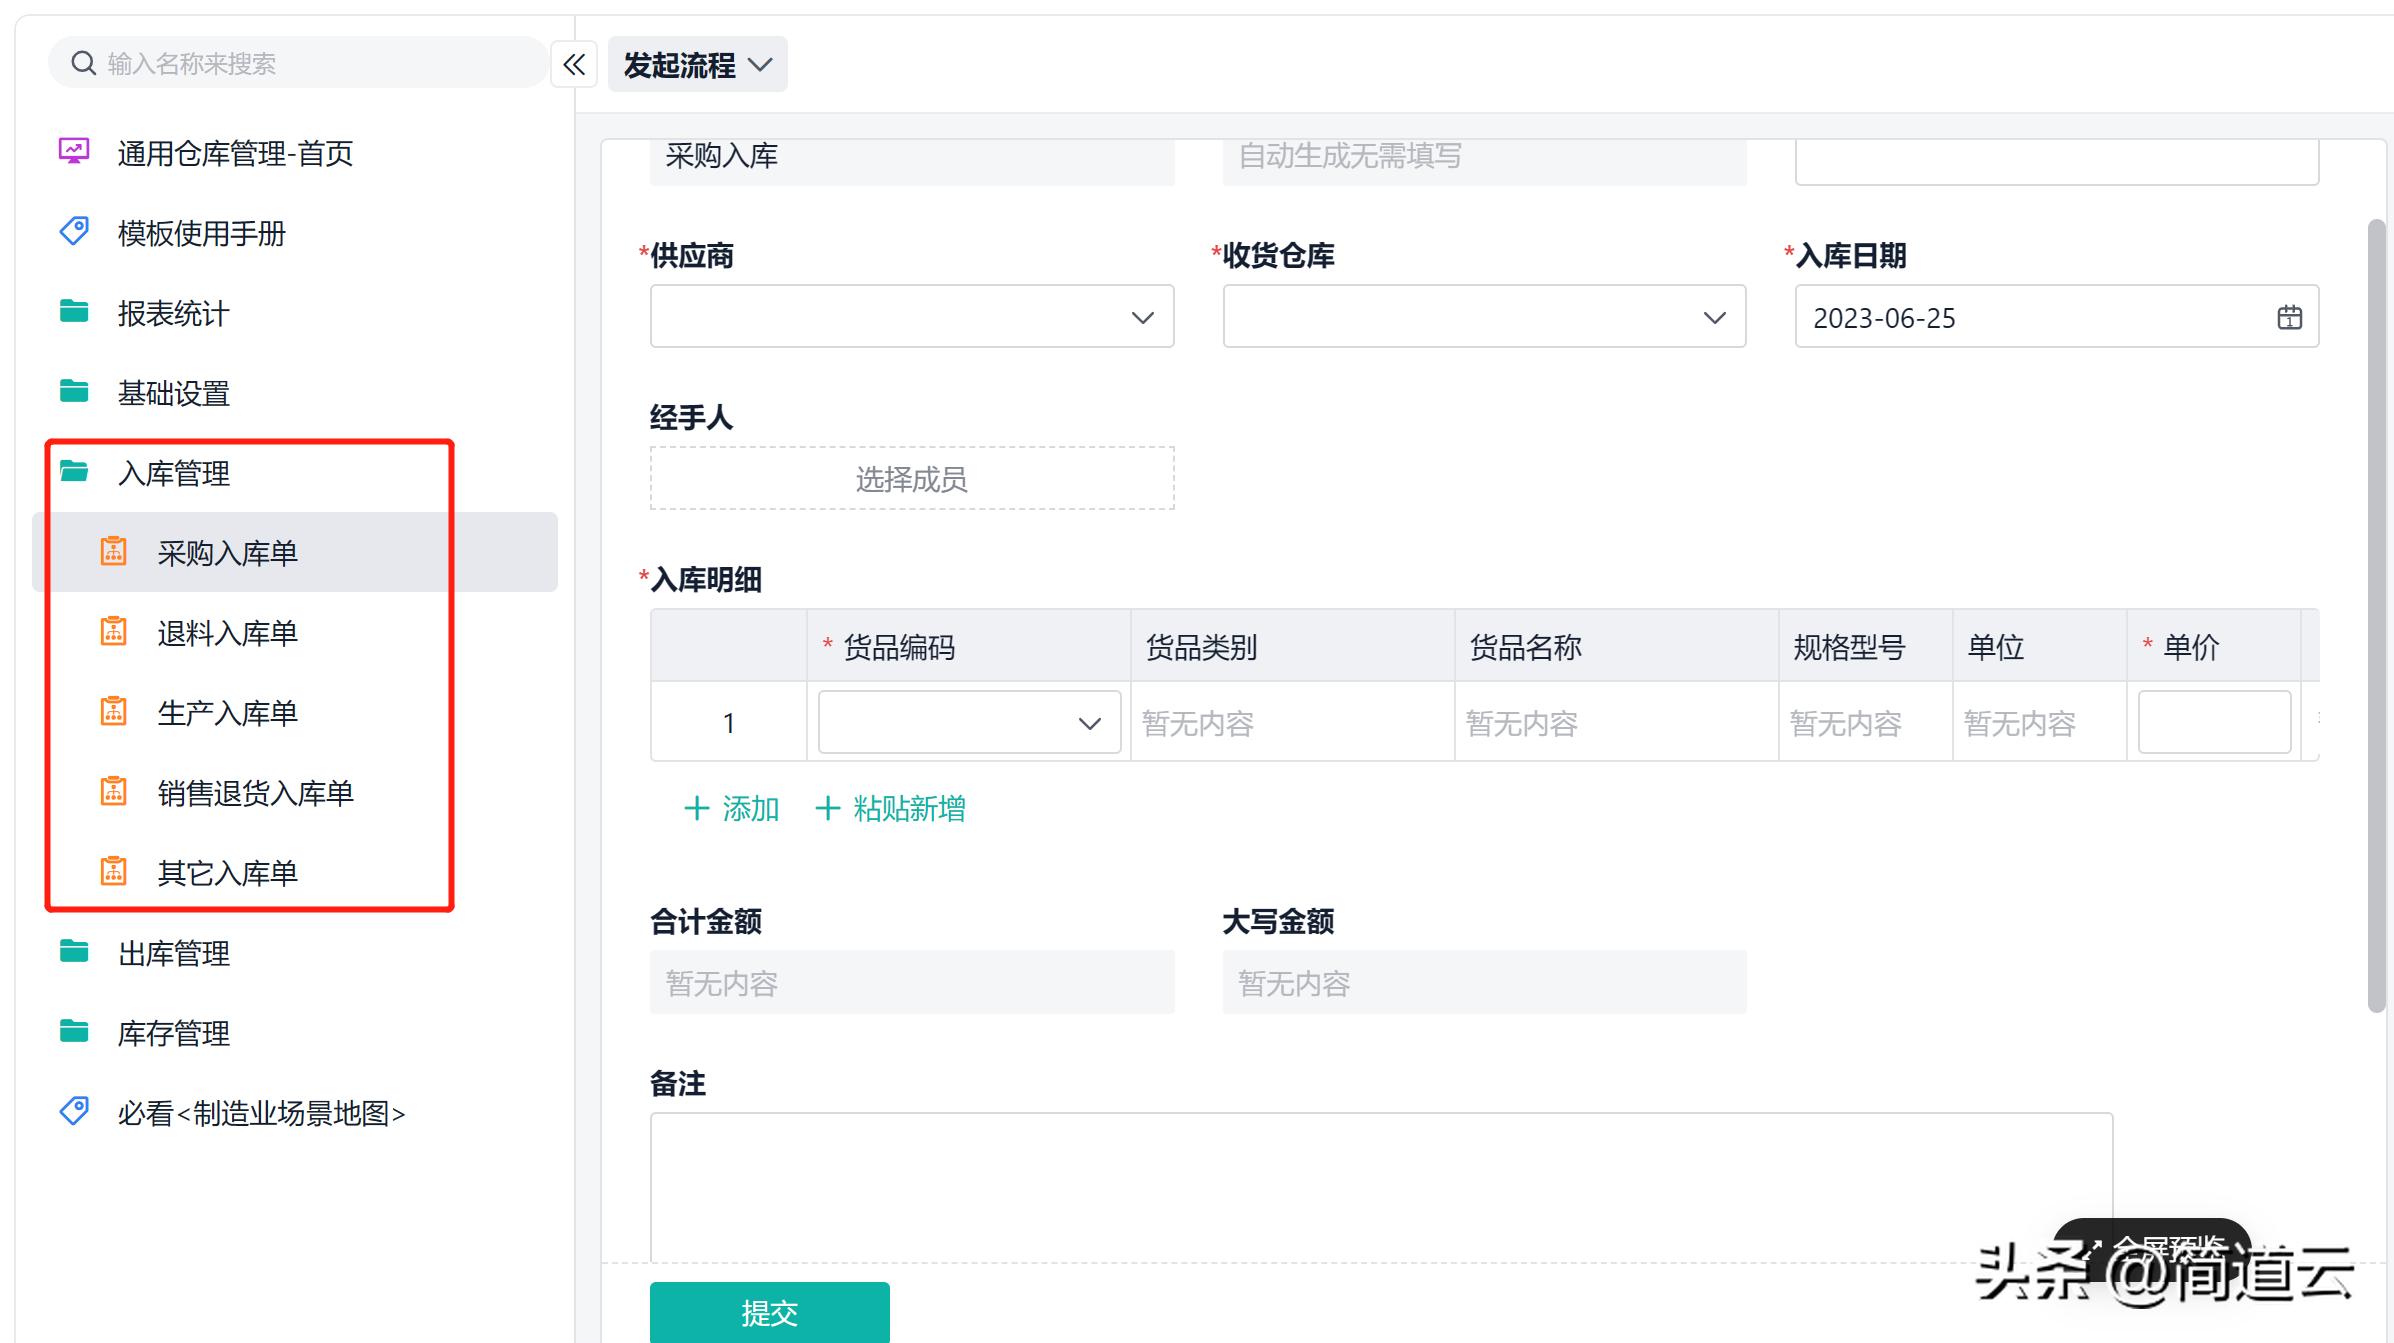
Task: Open the 收货仓库 dropdown
Action: (x=1712, y=317)
